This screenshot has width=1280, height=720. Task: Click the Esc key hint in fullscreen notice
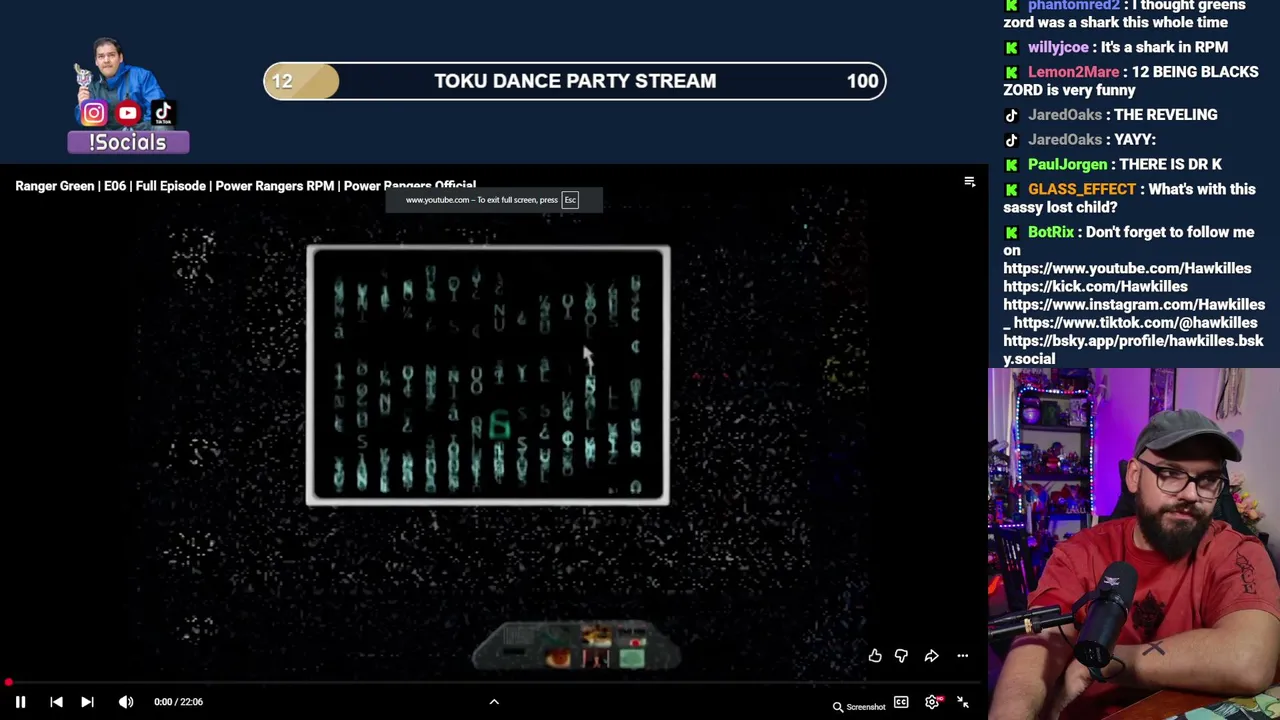(x=570, y=200)
